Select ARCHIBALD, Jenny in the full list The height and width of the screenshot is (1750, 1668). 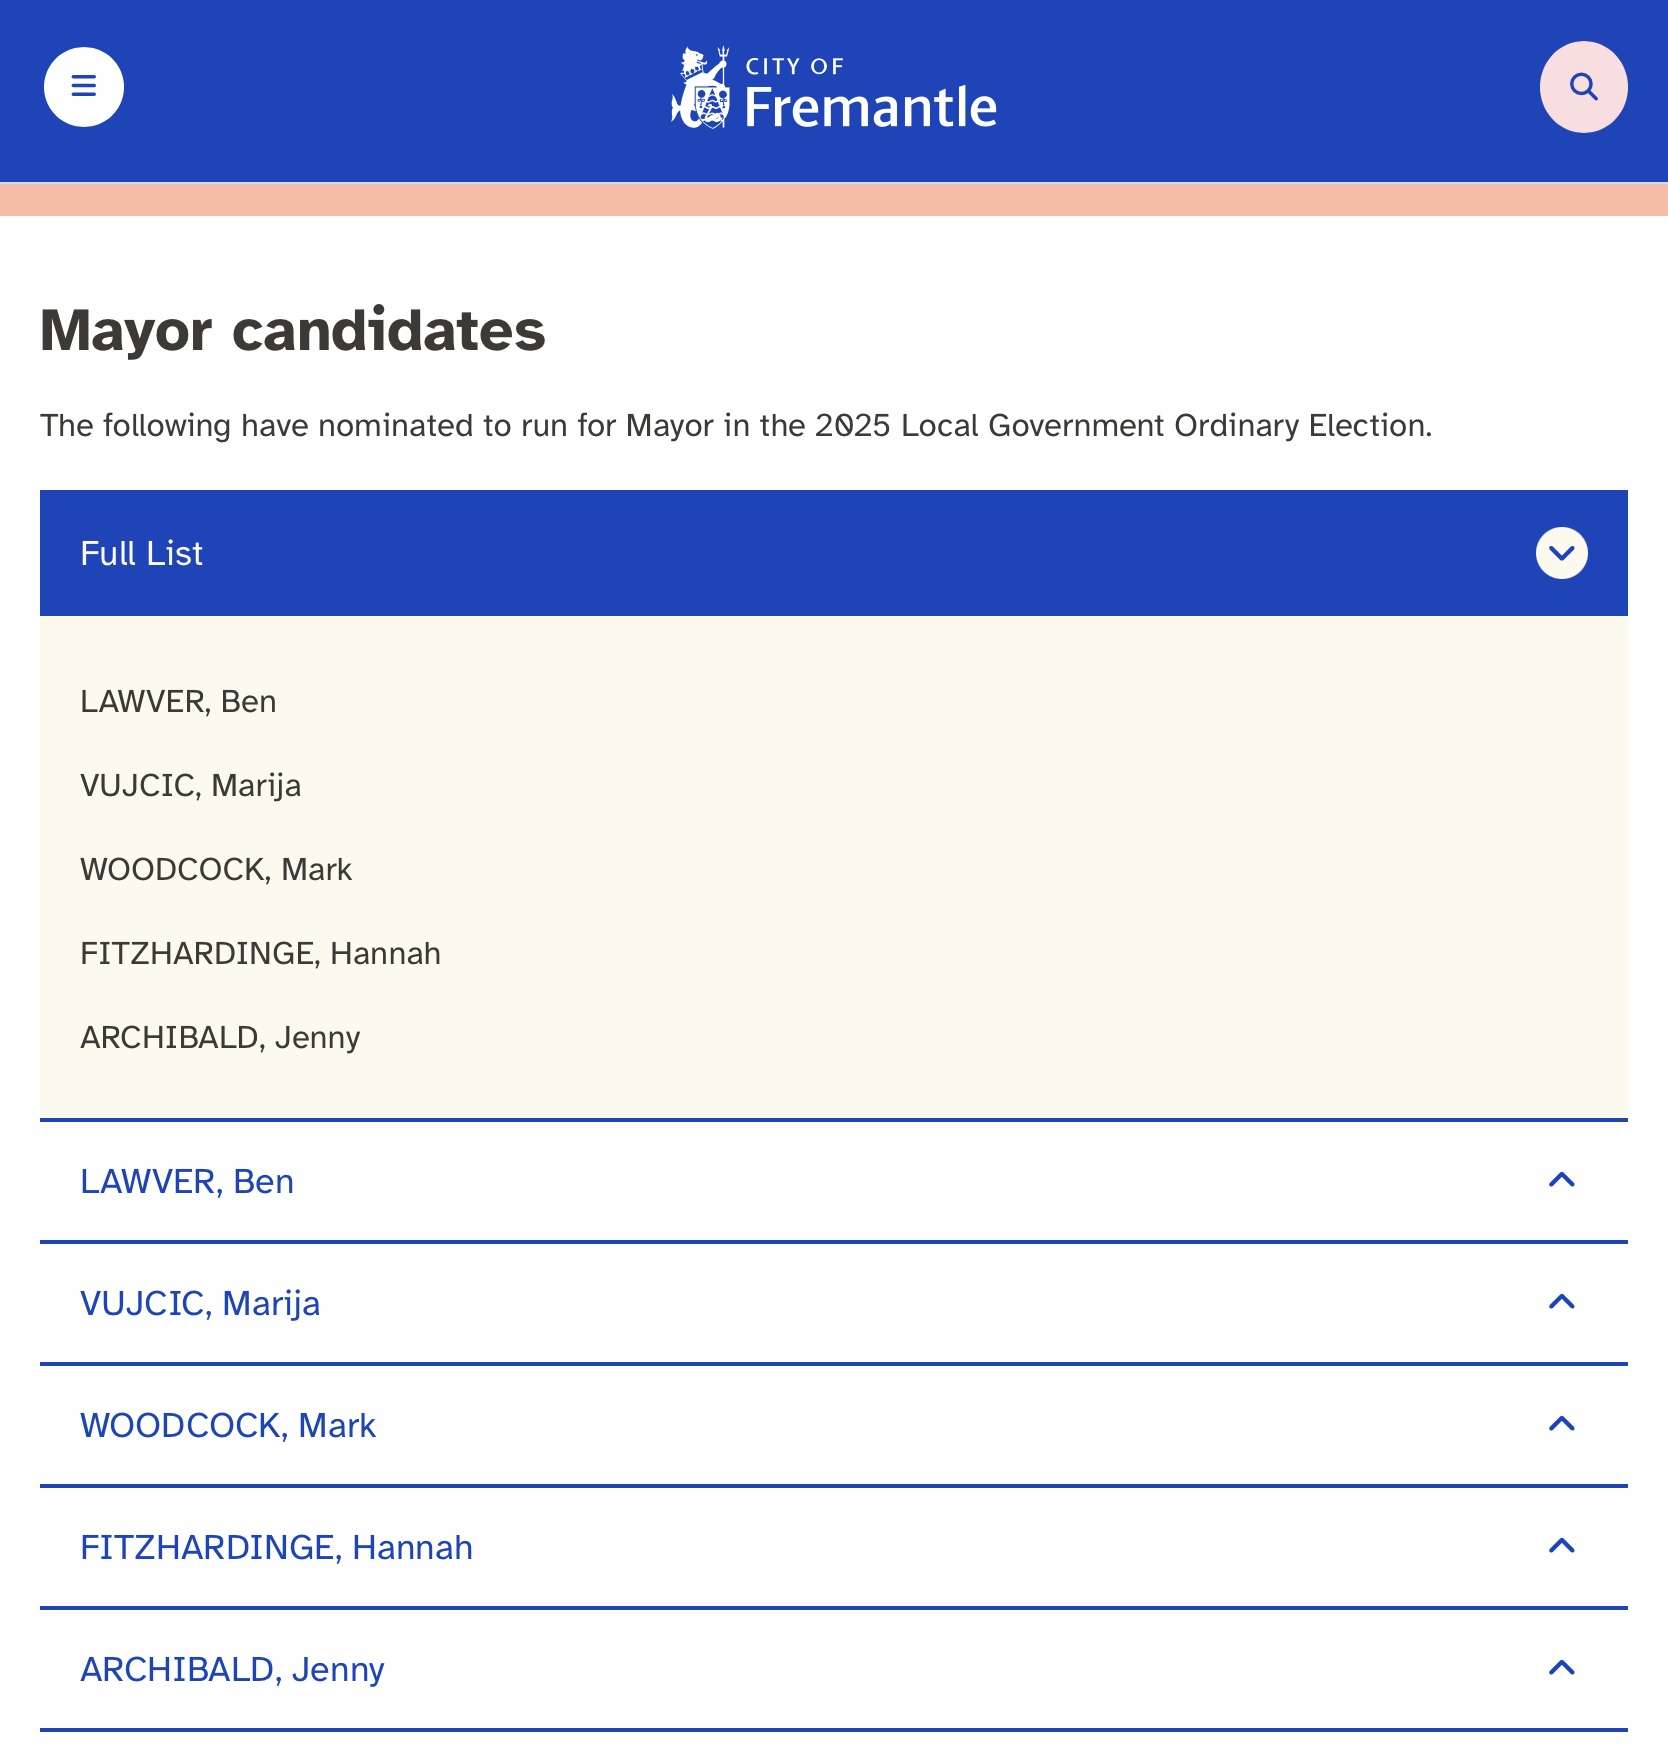(220, 1038)
